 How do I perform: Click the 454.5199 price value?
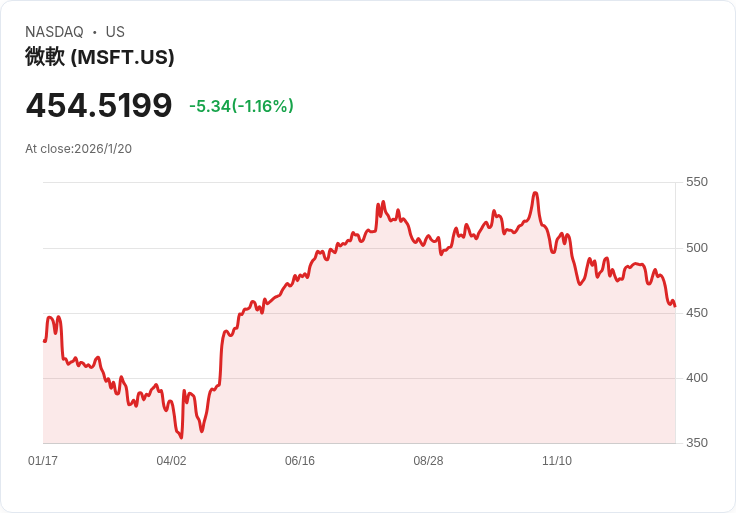[99, 105]
